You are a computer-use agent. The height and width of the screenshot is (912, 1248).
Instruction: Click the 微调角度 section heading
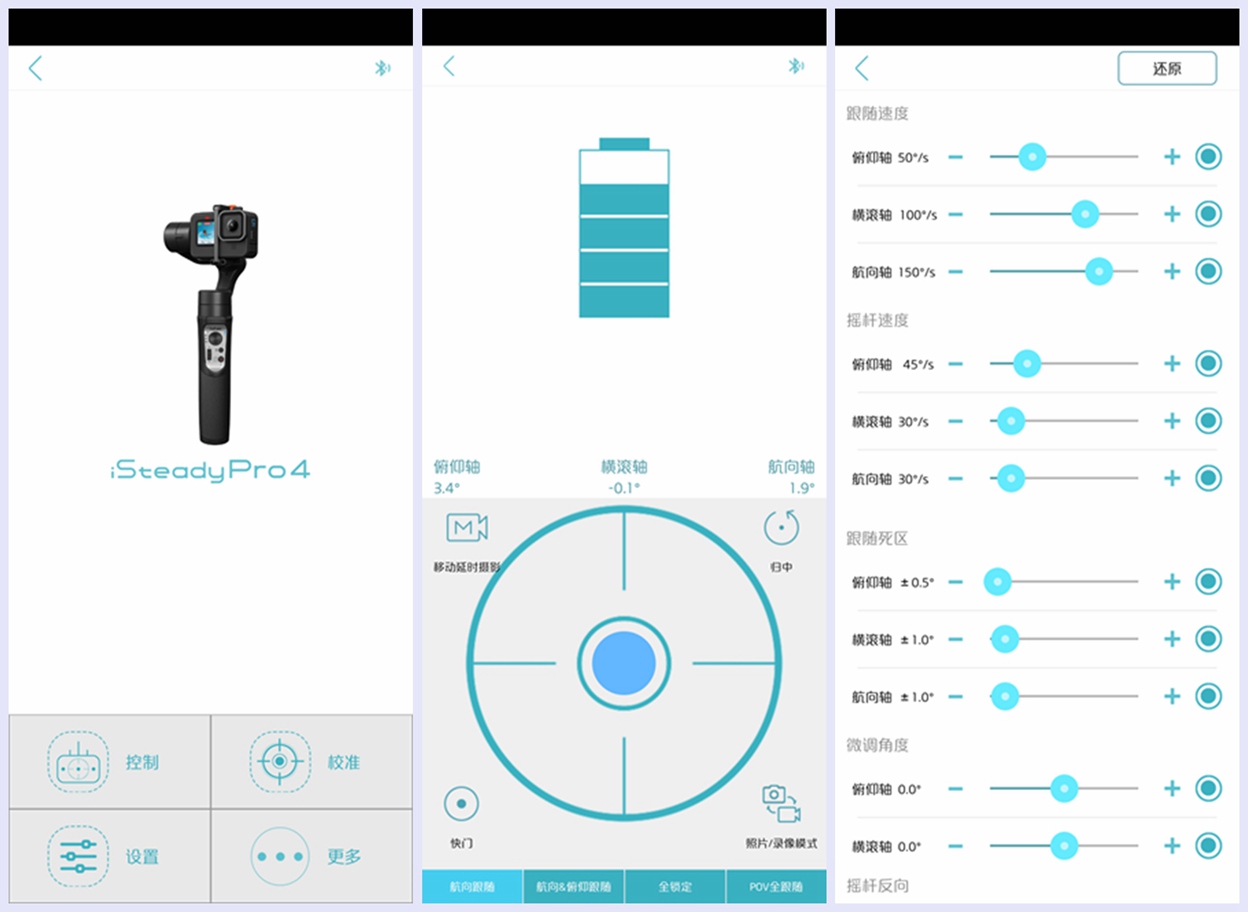878,746
